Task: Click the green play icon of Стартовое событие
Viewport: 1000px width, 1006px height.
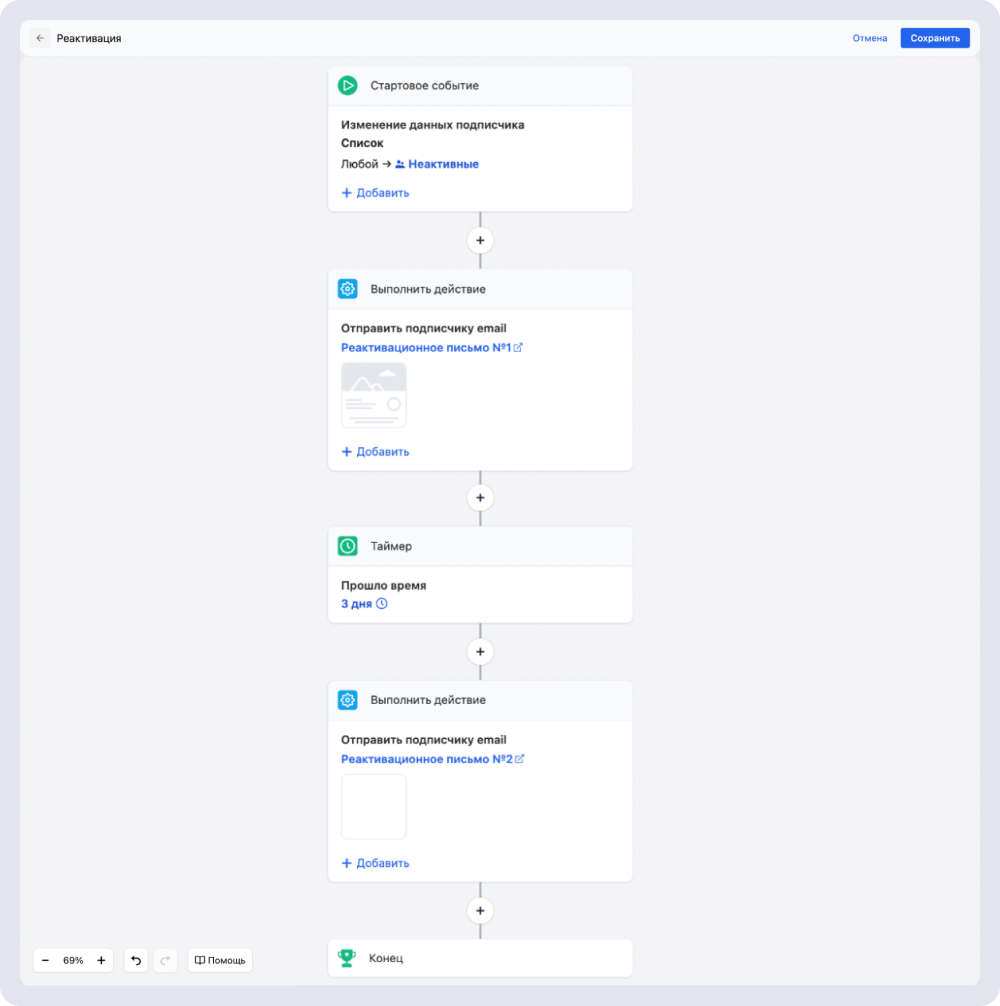Action: pos(348,85)
